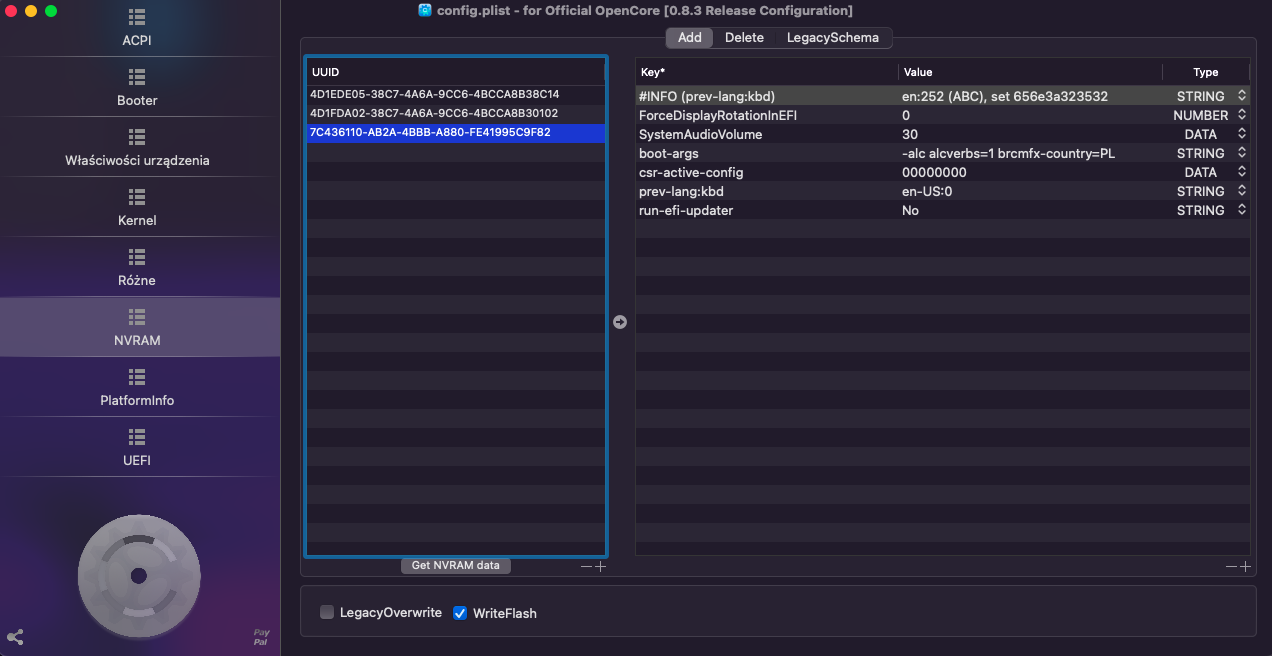This screenshot has width=1272, height=656.
Task: Click the Get NVRAM data button
Action: 456,565
